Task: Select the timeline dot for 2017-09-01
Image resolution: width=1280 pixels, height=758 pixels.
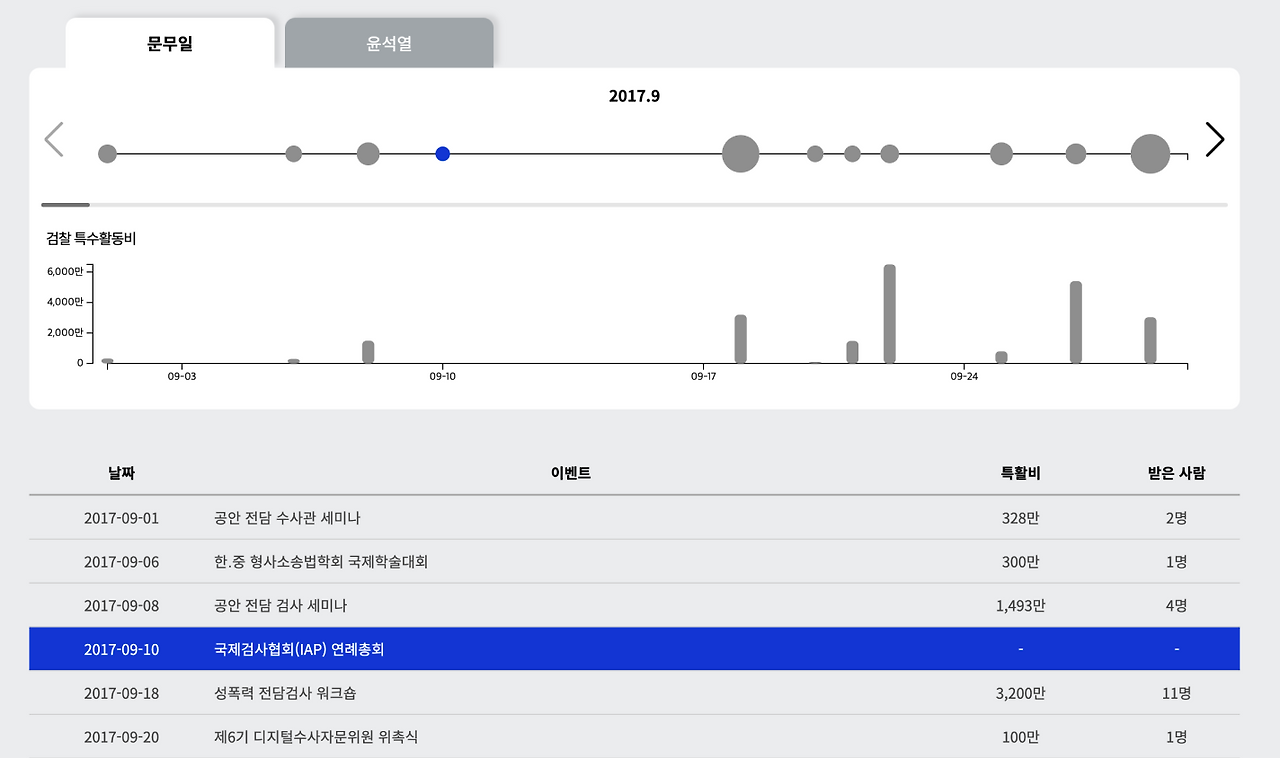Action: pos(107,153)
